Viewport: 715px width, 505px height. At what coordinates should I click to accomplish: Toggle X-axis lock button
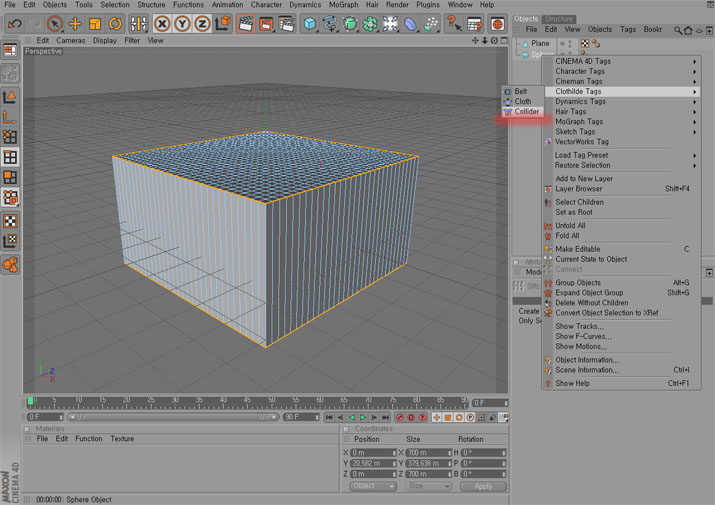click(x=162, y=24)
